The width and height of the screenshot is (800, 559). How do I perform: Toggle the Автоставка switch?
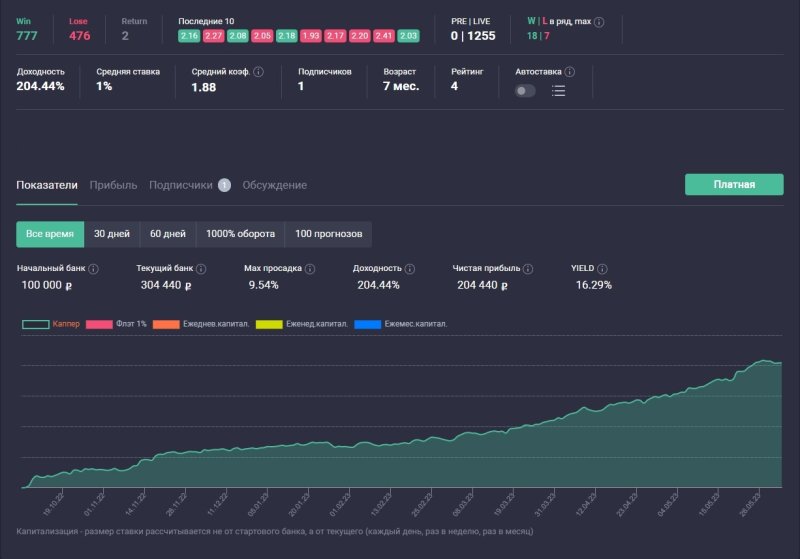(525, 91)
